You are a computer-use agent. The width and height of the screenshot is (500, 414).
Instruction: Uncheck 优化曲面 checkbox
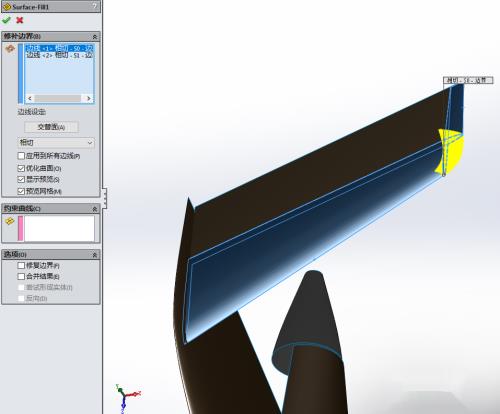point(21,168)
